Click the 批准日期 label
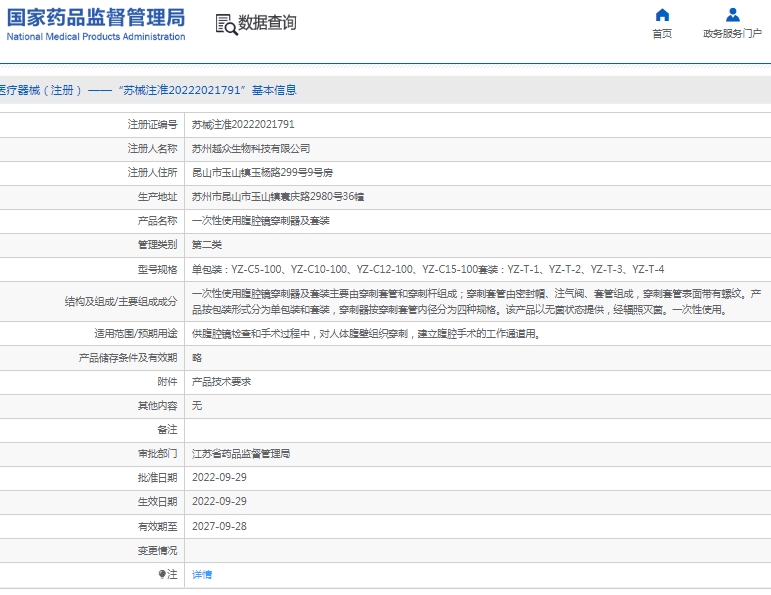Viewport: 771px width, 595px height. point(157,477)
